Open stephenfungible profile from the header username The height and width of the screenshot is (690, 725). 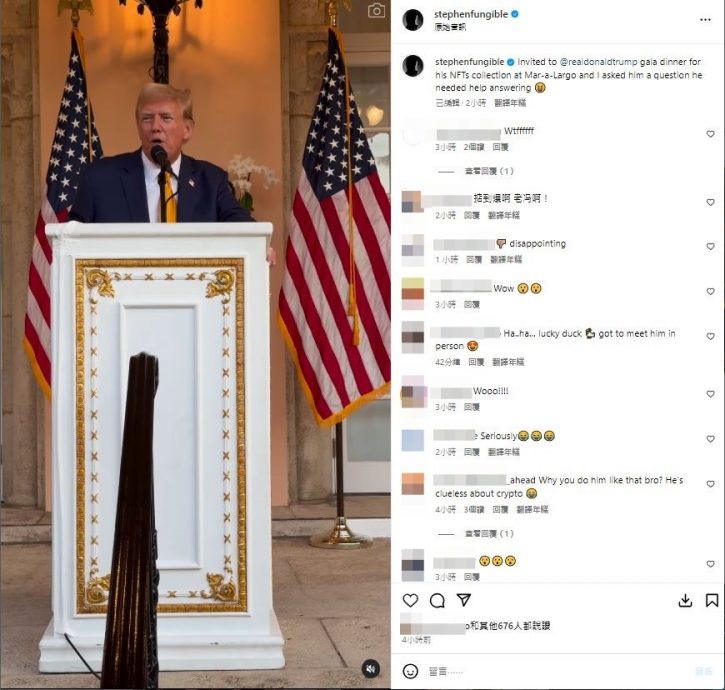tap(471, 14)
